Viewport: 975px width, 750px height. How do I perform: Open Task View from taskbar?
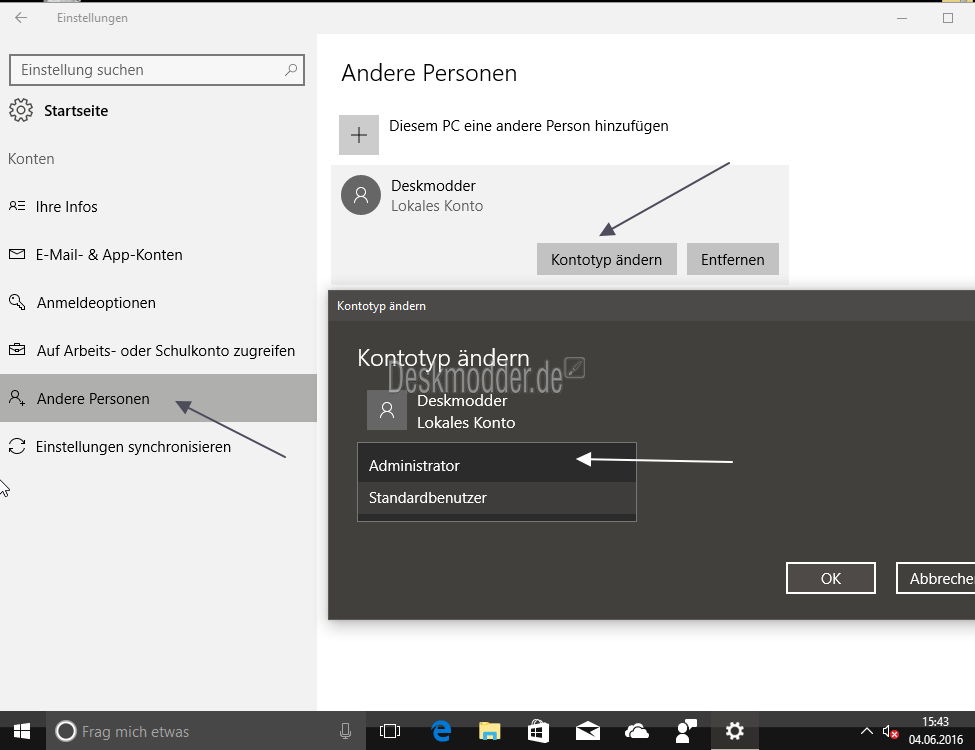pyautogui.click(x=390, y=731)
